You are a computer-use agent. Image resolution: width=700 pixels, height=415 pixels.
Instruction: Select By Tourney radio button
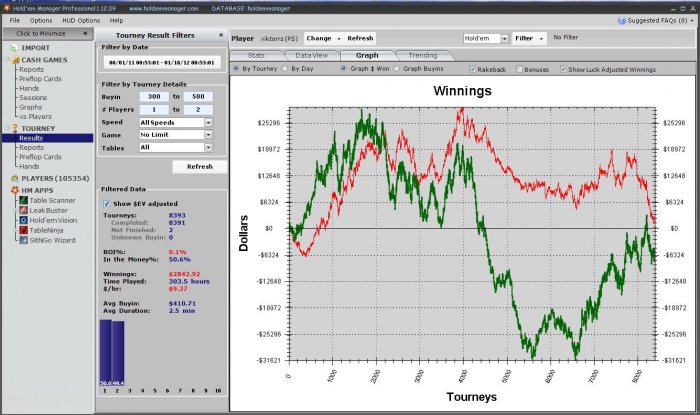(x=236, y=69)
